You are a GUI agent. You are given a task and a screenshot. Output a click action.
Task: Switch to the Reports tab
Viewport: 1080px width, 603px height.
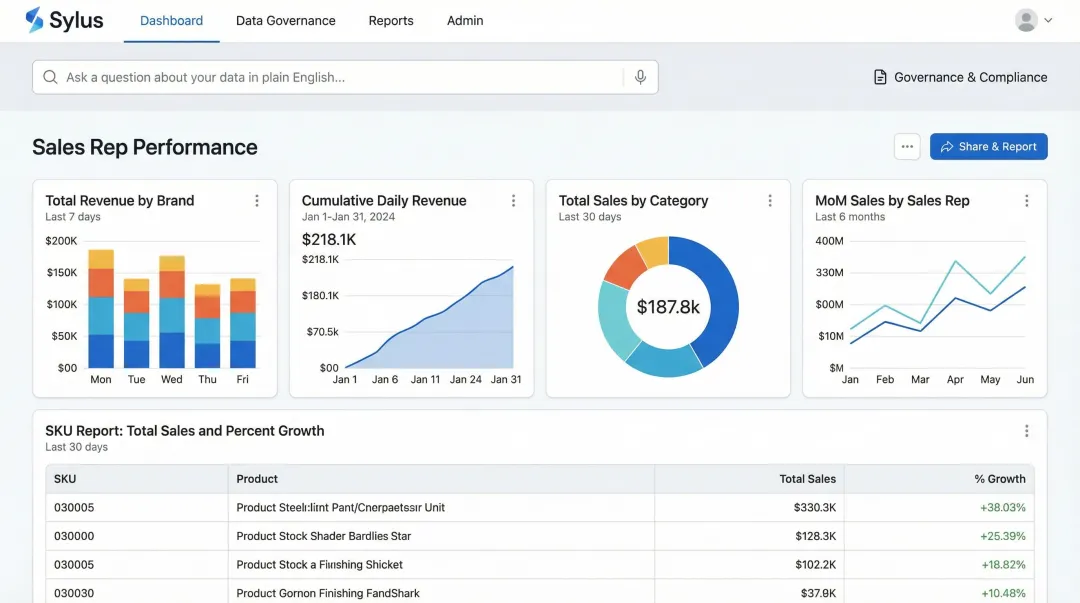click(391, 20)
